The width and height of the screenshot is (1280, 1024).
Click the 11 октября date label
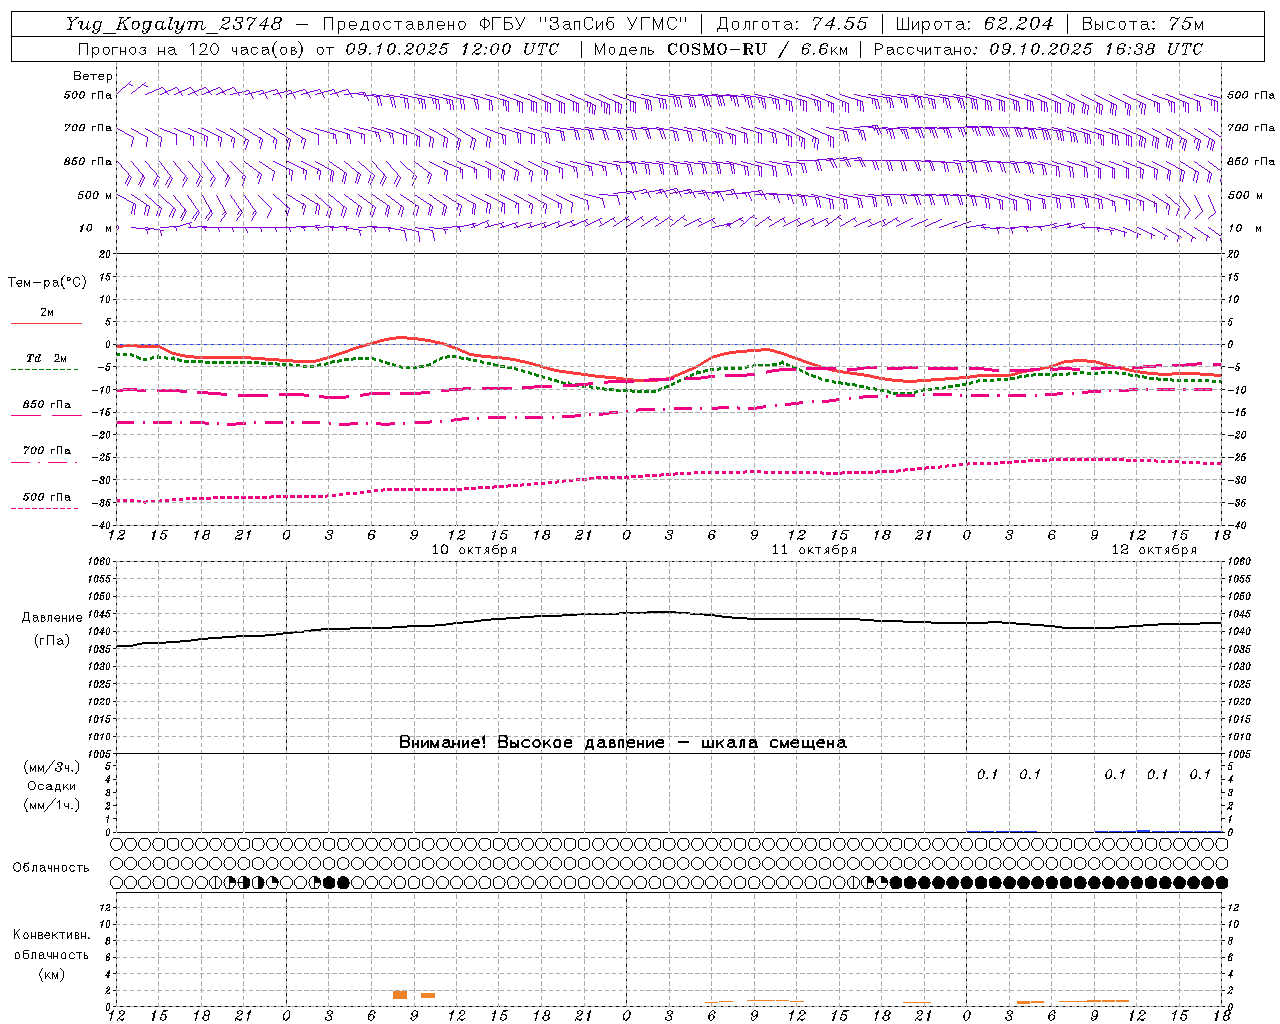click(x=814, y=550)
